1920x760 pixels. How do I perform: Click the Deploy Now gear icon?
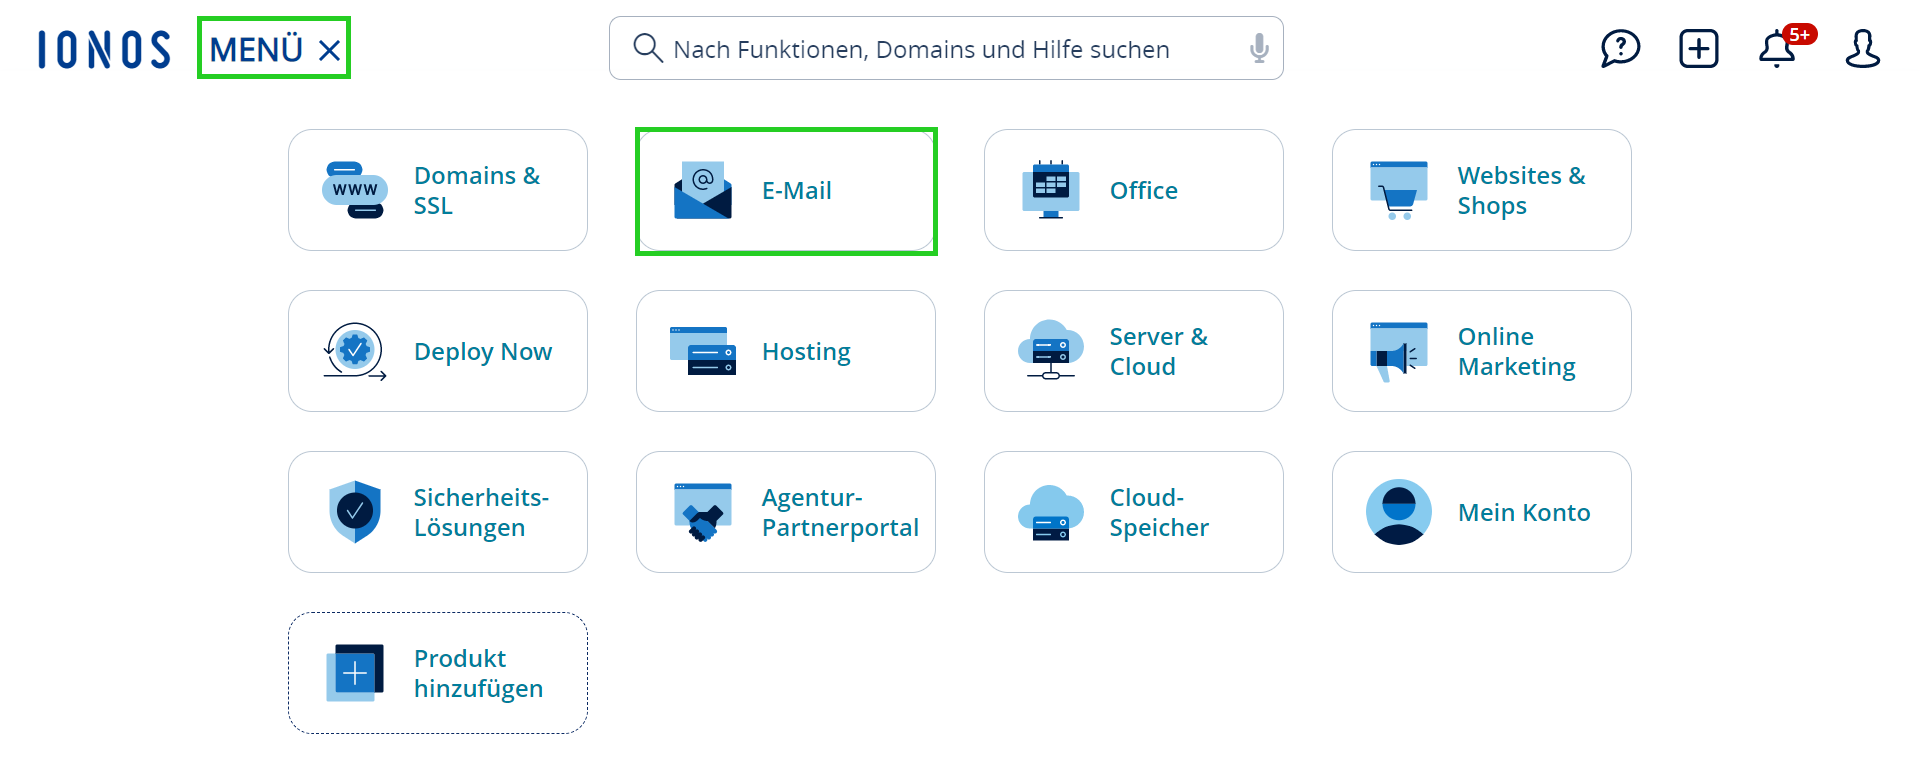tap(355, 351)
